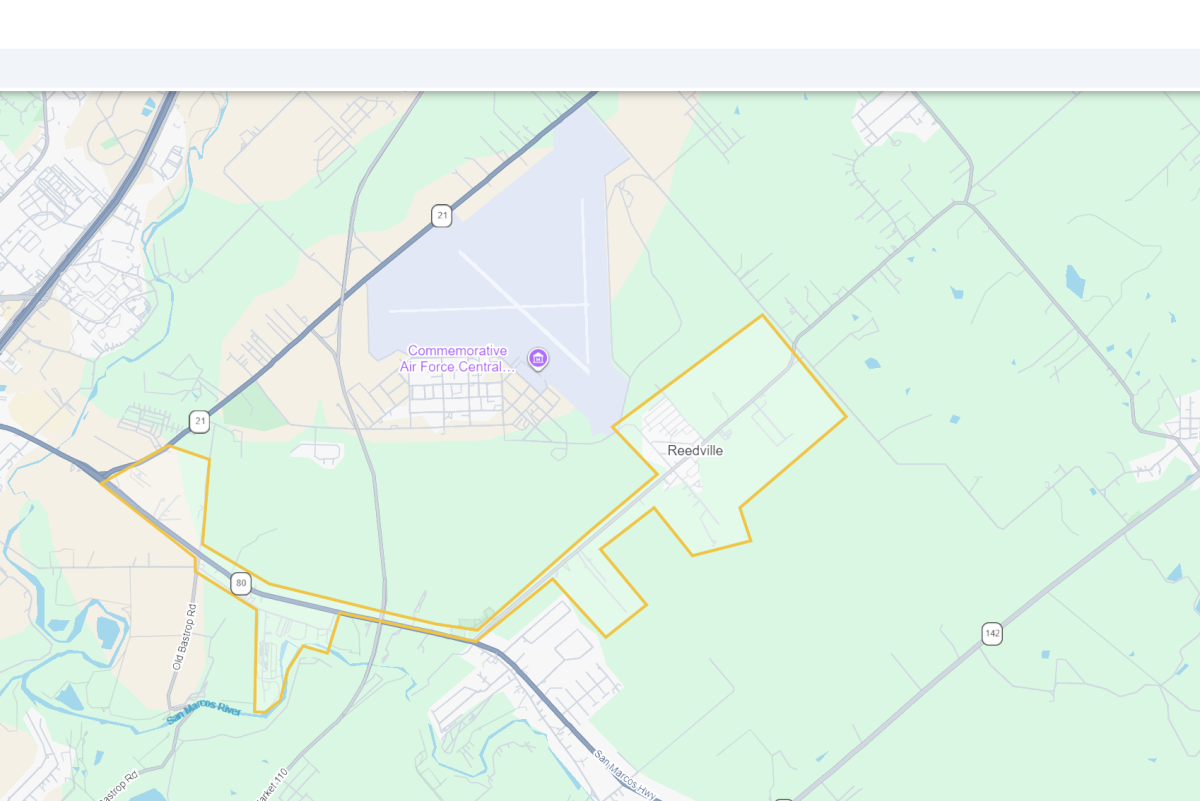Click the Highway 21 shield on the left side

(x=200, y=420)
